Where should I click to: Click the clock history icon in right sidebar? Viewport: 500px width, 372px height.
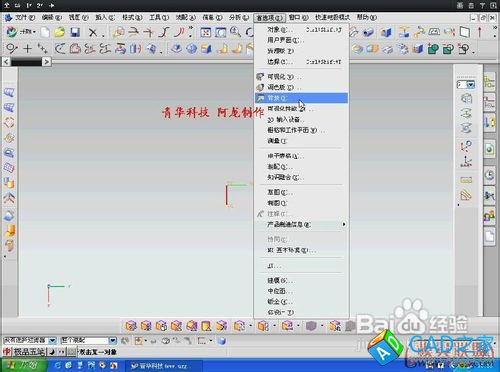(489, 175)
